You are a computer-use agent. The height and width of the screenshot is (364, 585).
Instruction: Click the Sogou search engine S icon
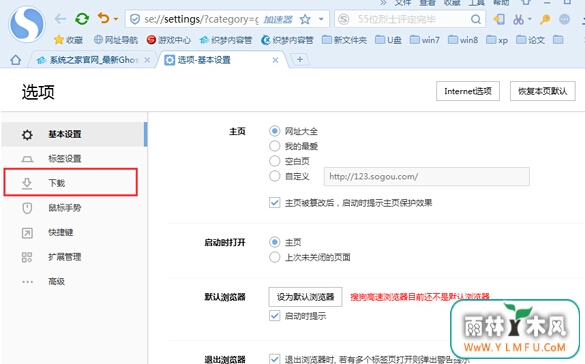point(344,19)
